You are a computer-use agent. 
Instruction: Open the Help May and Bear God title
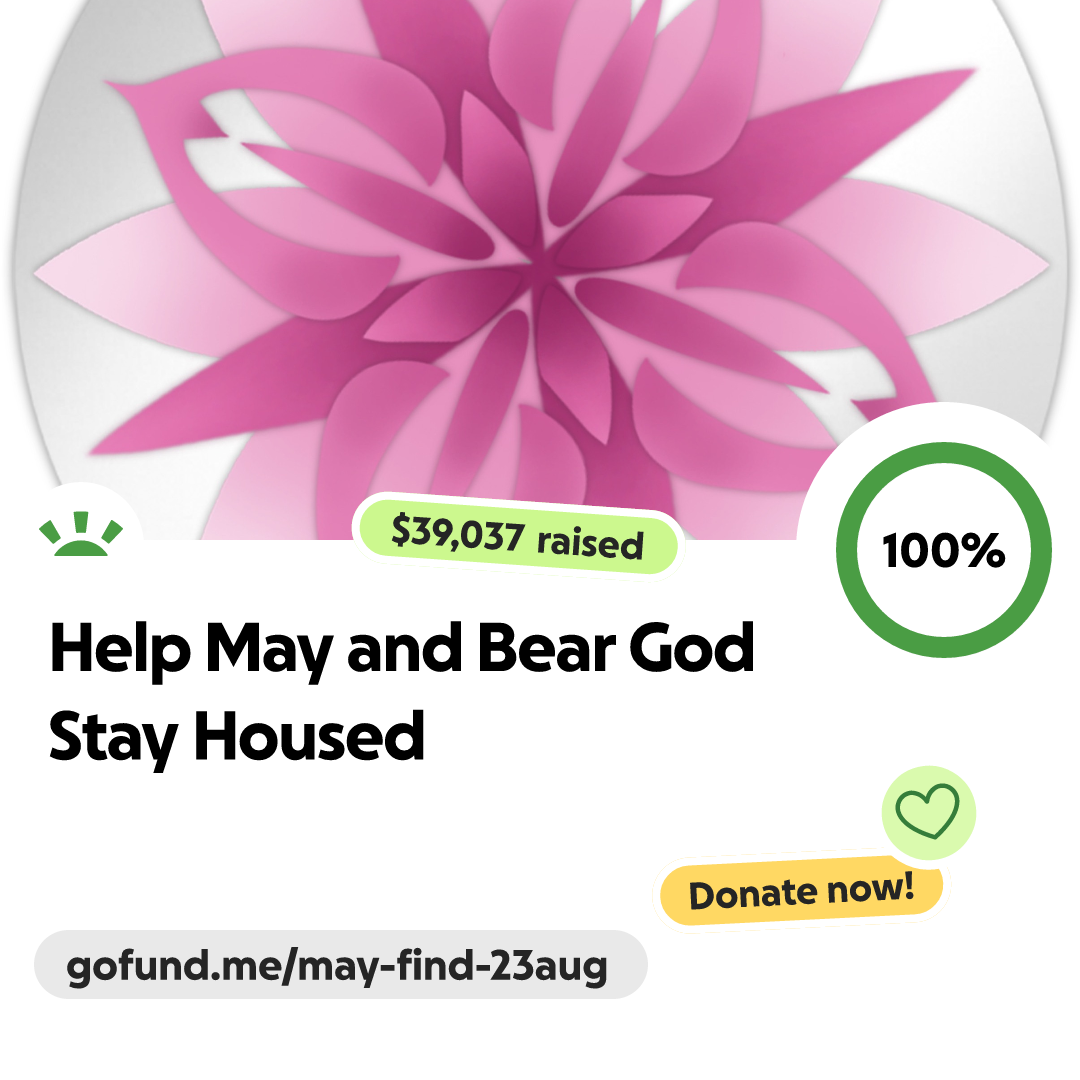[402, 649]
